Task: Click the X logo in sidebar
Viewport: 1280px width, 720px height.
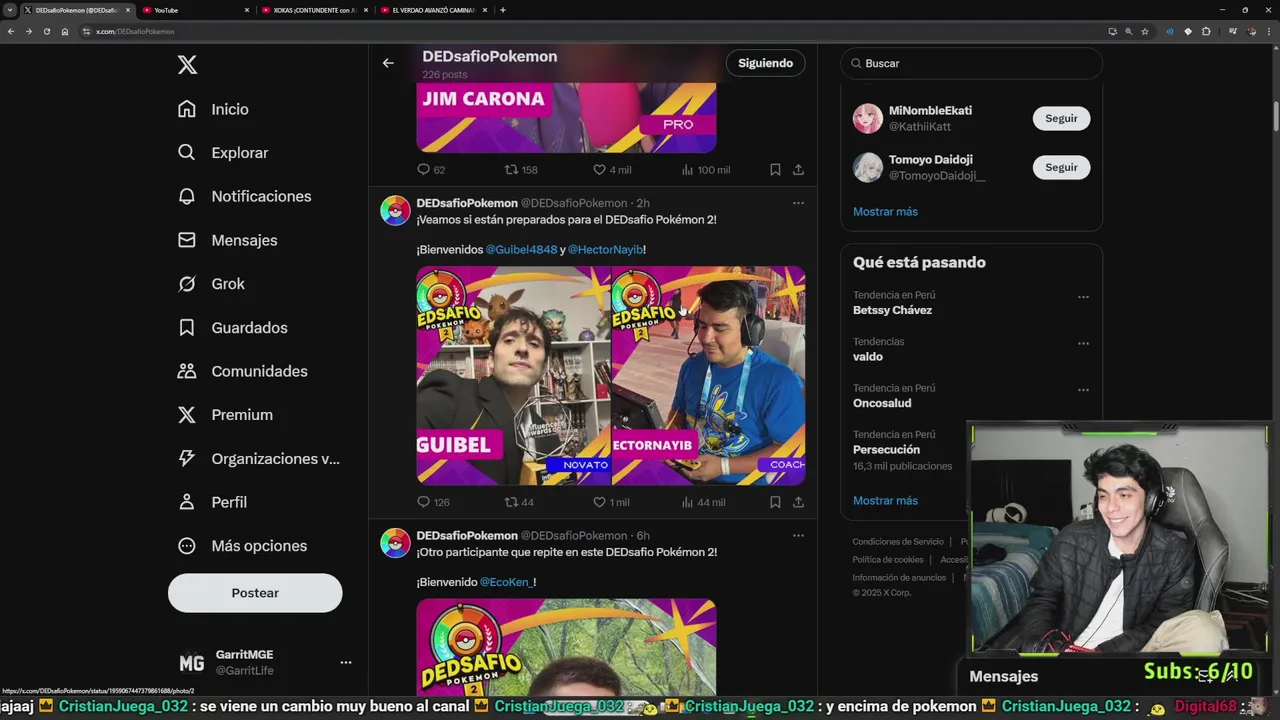Action: point(187,65)
